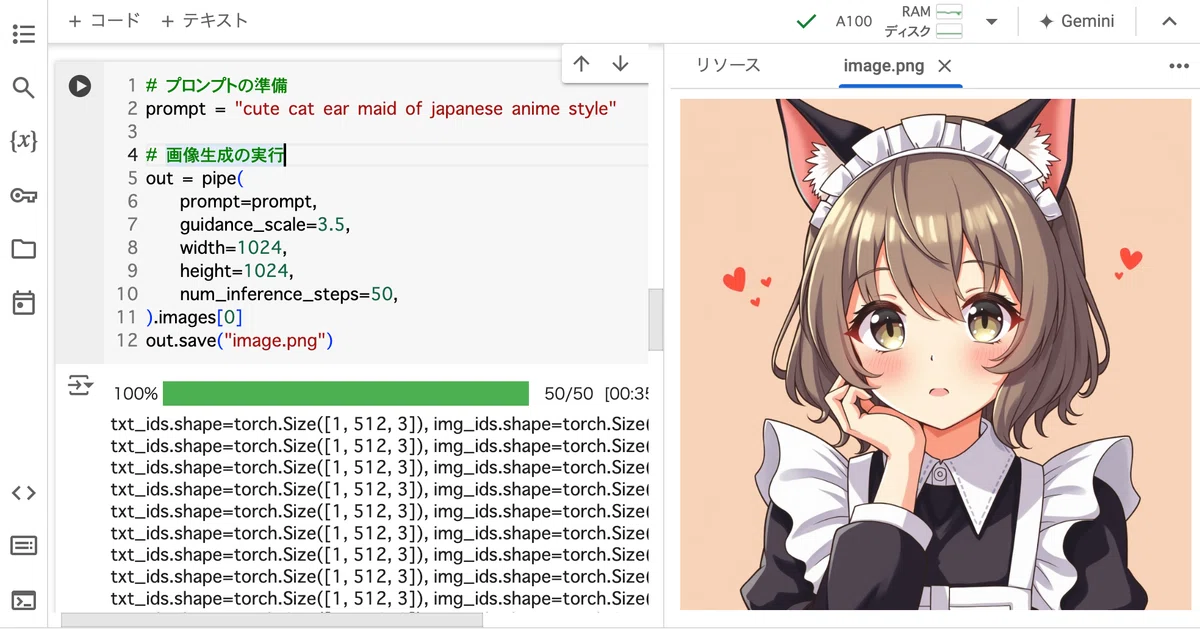Viewport: 1200px width, 629px height.
Task: Click the 50/50 progress counter text
Action: (568, 394)
